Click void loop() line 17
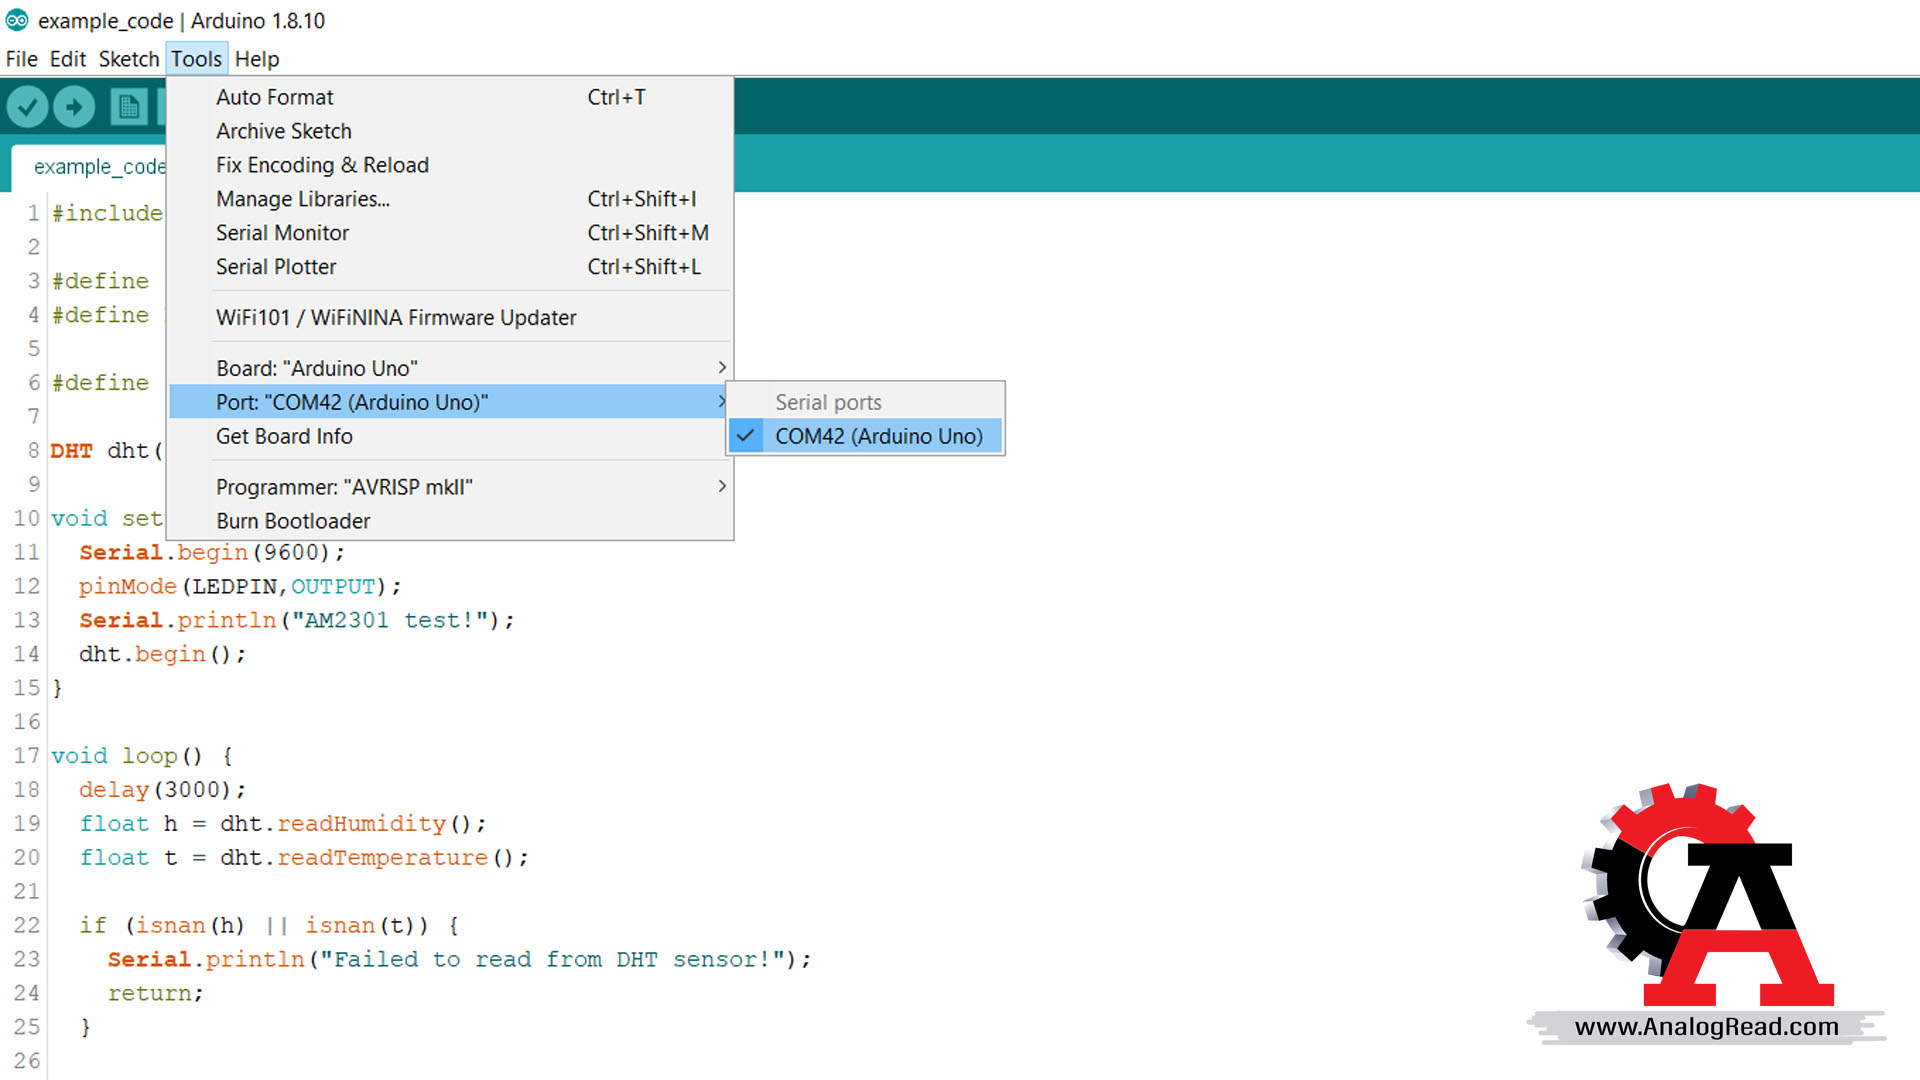The width and height of the screenshot is (1920, 1080). tap(141, 756)
